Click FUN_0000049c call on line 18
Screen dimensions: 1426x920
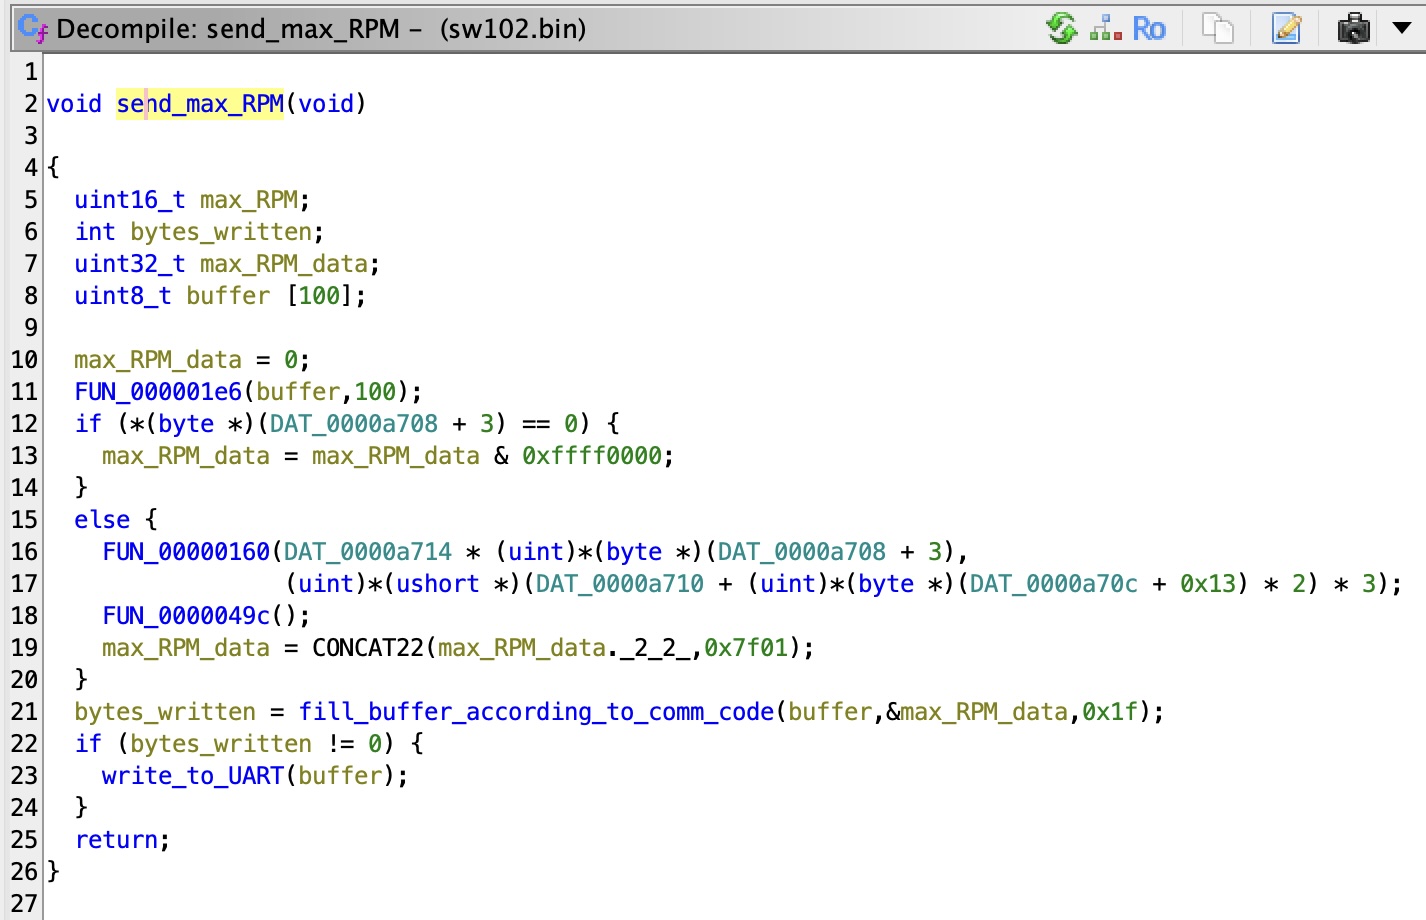pos(186,616)
